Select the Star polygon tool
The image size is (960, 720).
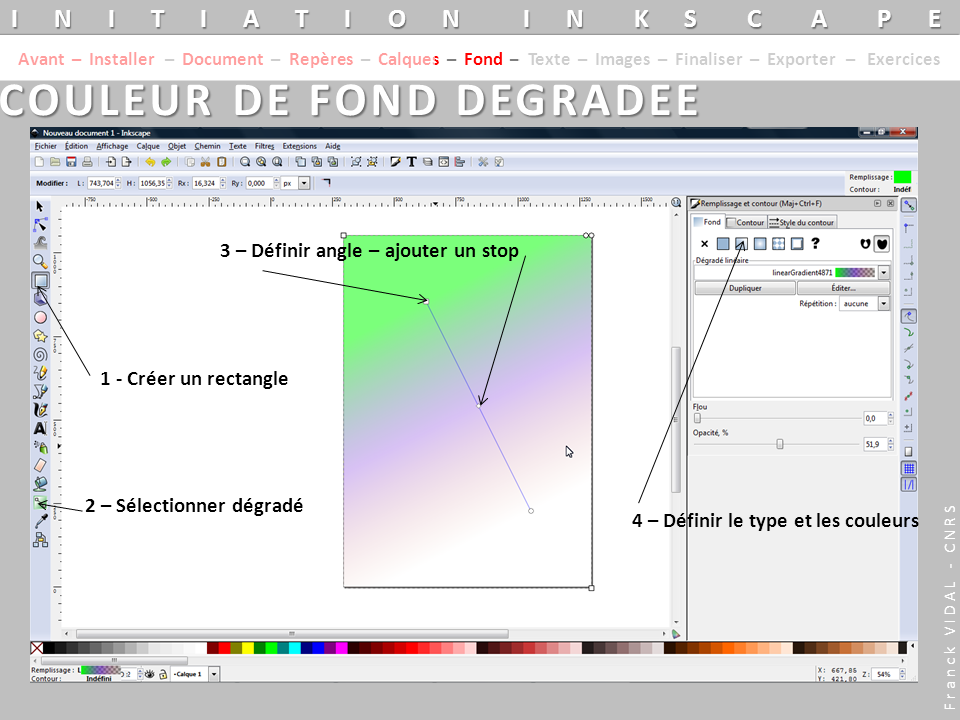click(x=40, y=336)
